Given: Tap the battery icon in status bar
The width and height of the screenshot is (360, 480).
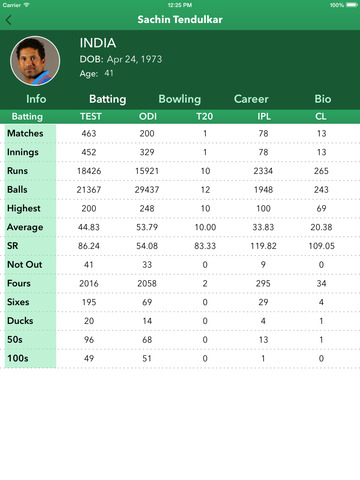Looking at the screenshot, I should (x=352, y=5).
